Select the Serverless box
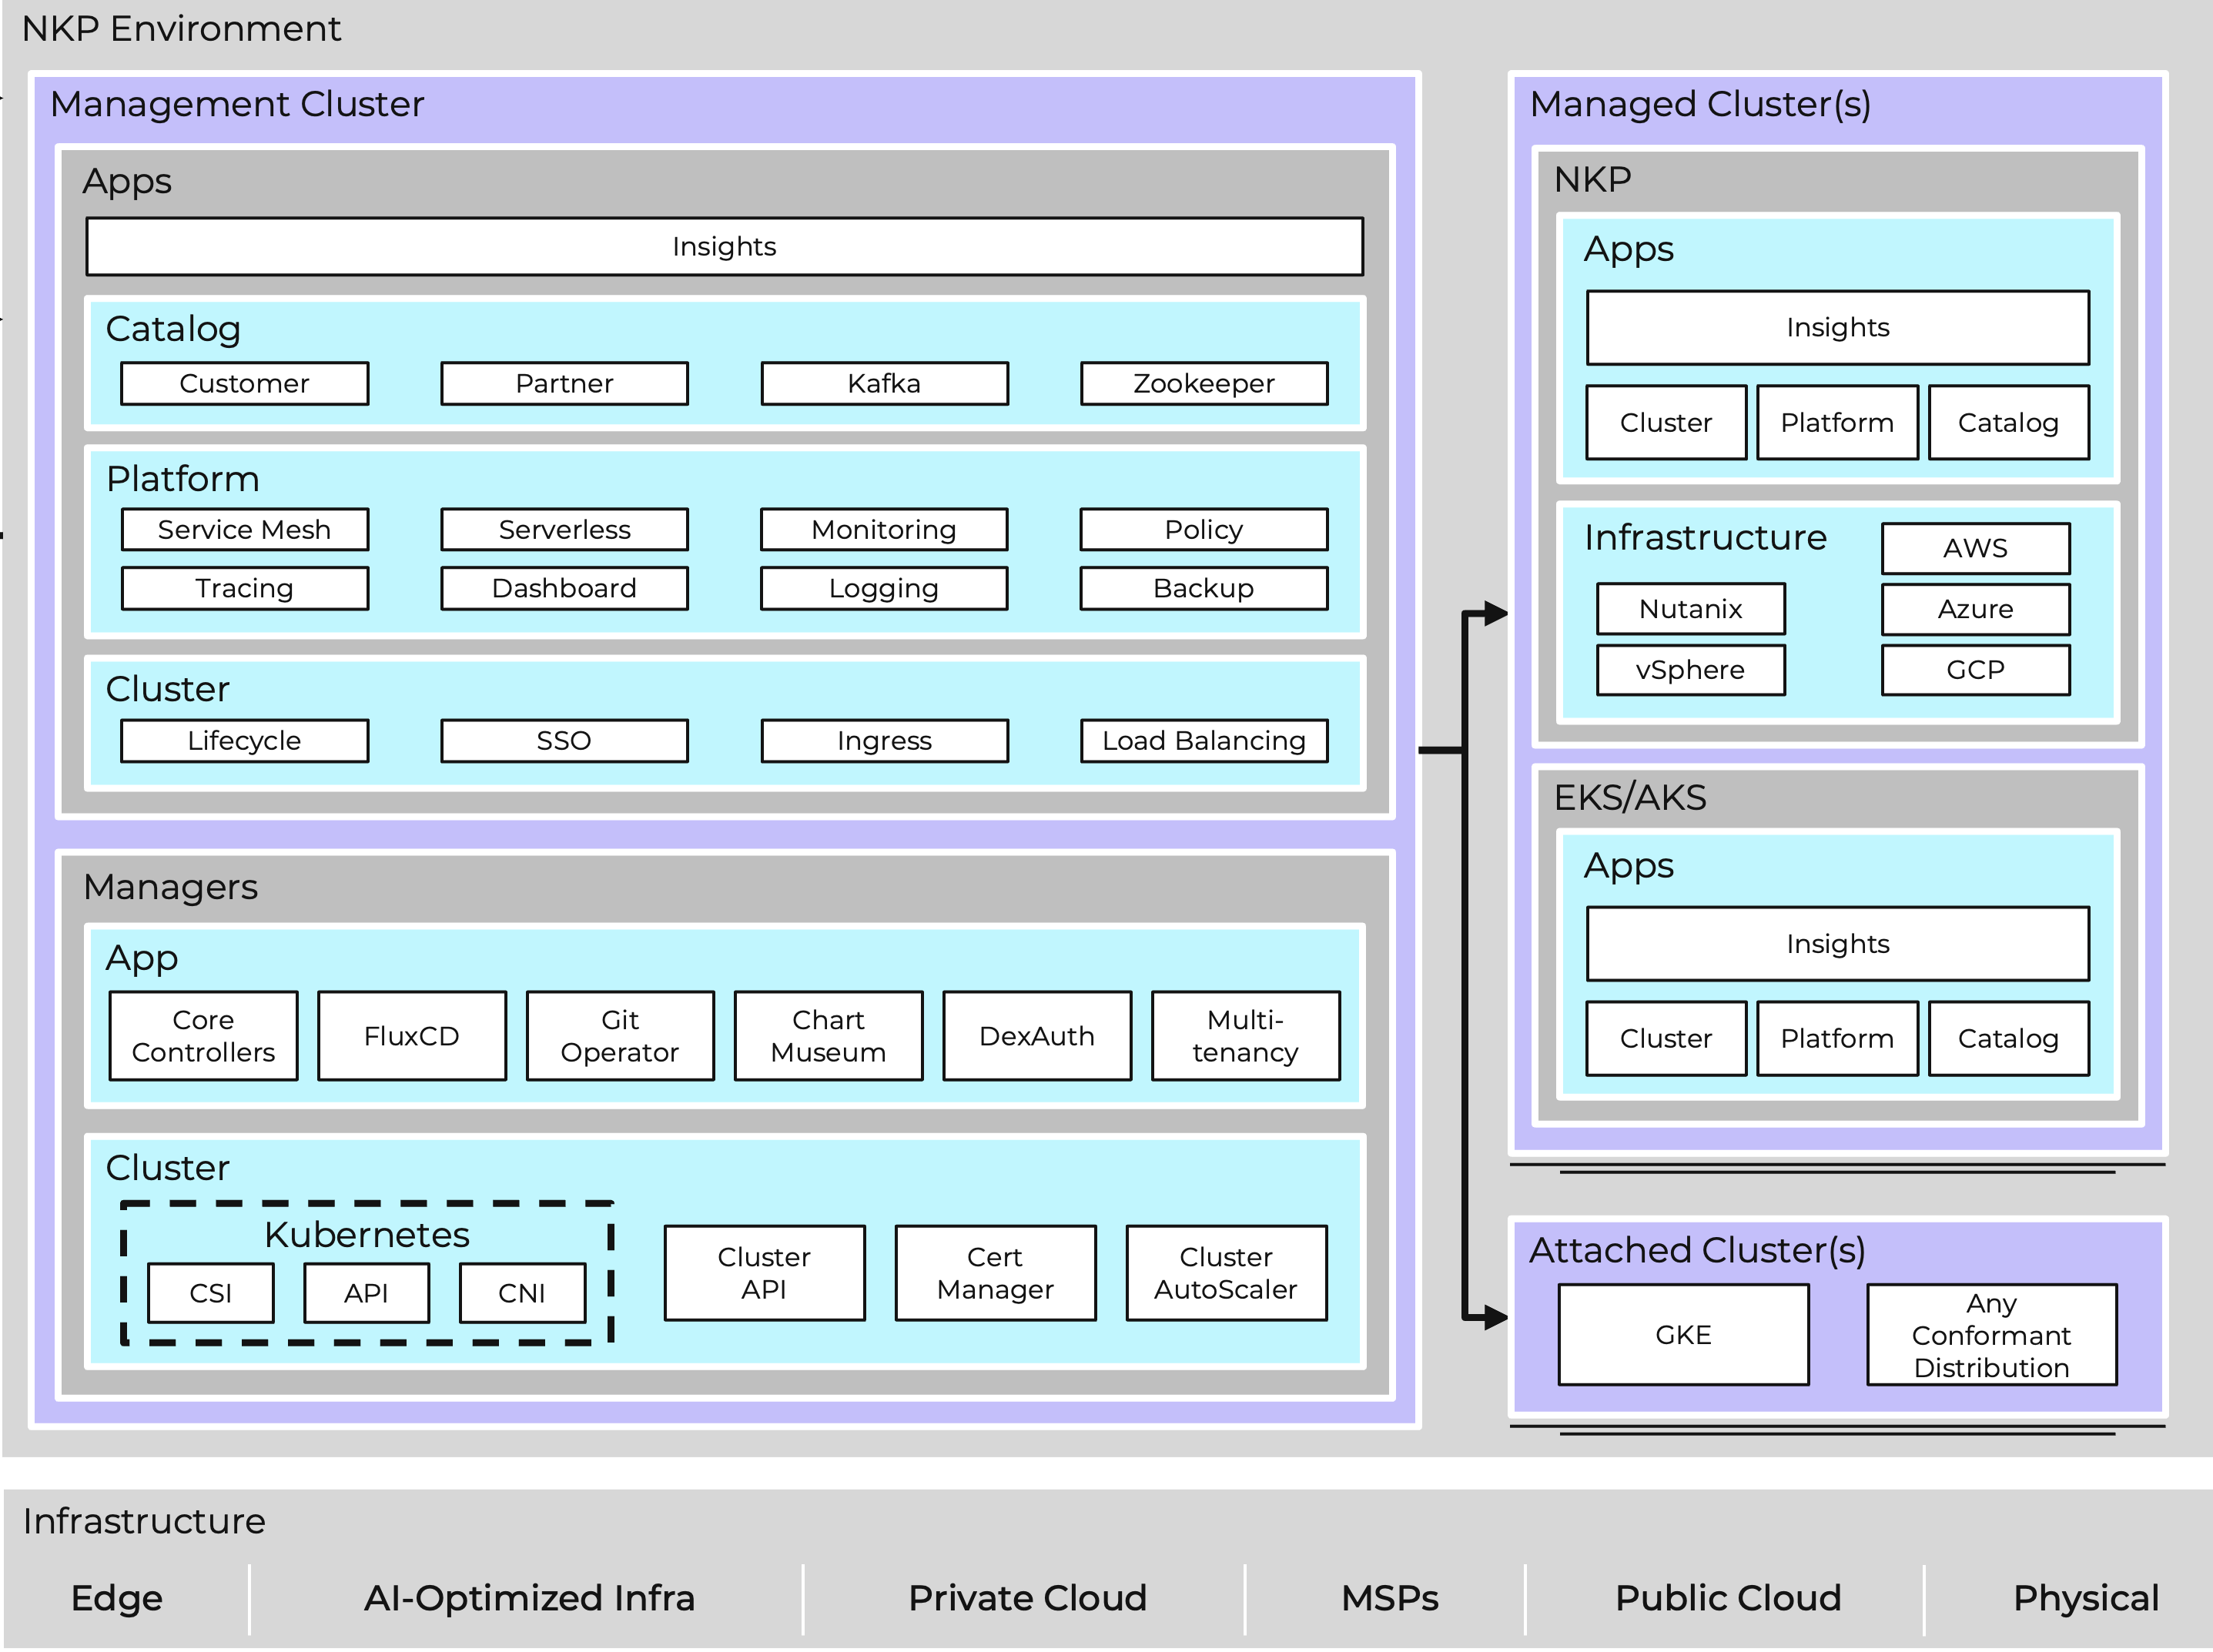Viewport: 2213px width, 1652px height. pos(564,530)
